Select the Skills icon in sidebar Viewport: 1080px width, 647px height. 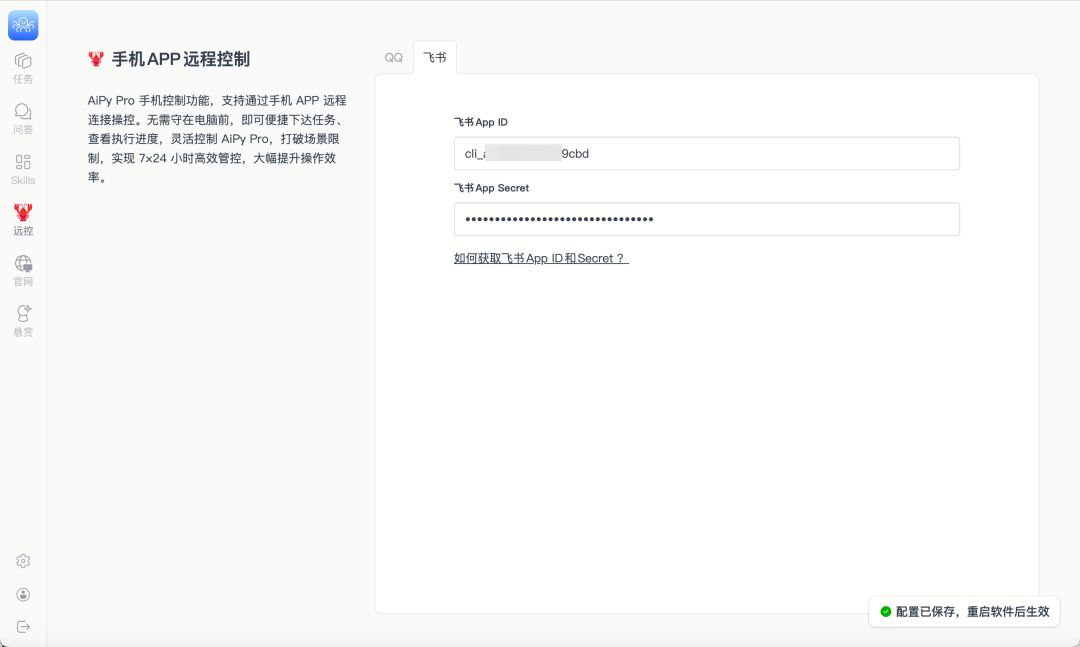click(22, 169)
